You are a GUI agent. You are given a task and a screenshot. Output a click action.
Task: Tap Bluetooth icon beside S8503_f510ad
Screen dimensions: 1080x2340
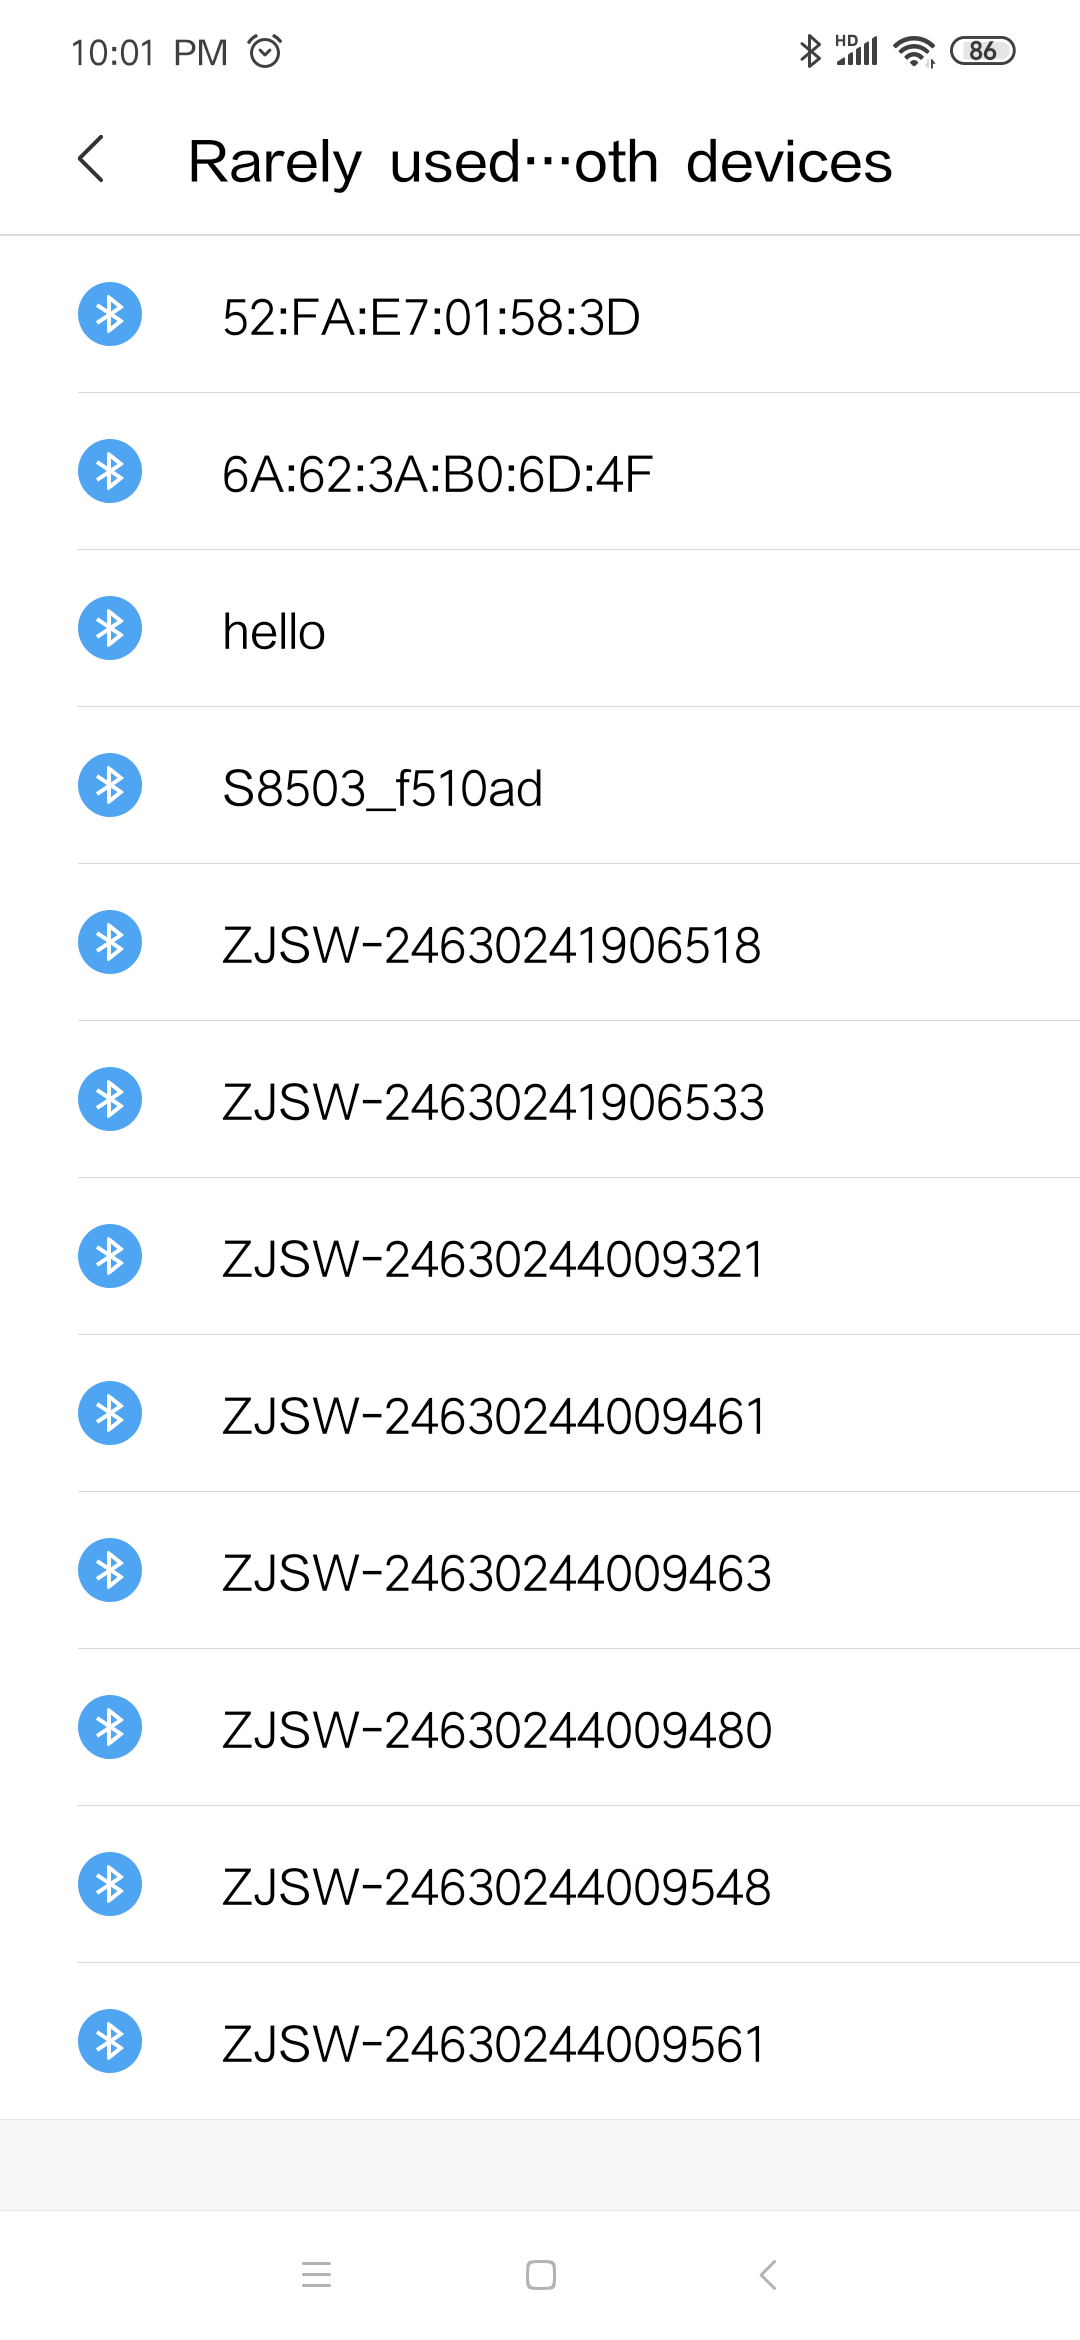point(110,785)
